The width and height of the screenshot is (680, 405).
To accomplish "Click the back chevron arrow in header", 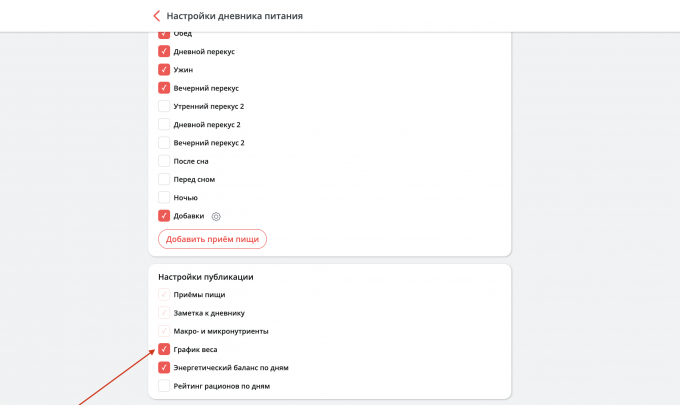I will coord(156,16).
